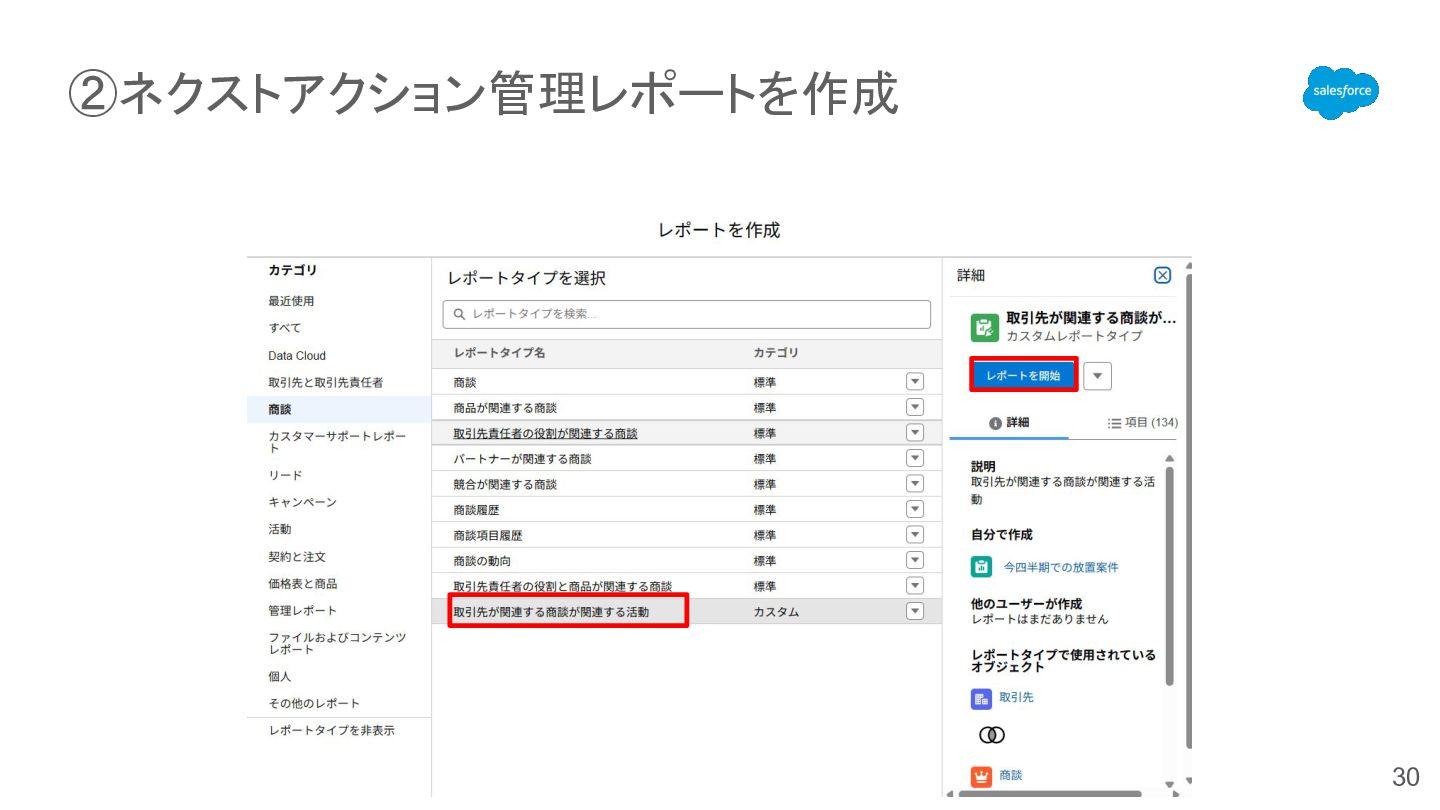Select 管理レポート category
The width and height of the screenshot is (1440, 810).
[302, 611]
